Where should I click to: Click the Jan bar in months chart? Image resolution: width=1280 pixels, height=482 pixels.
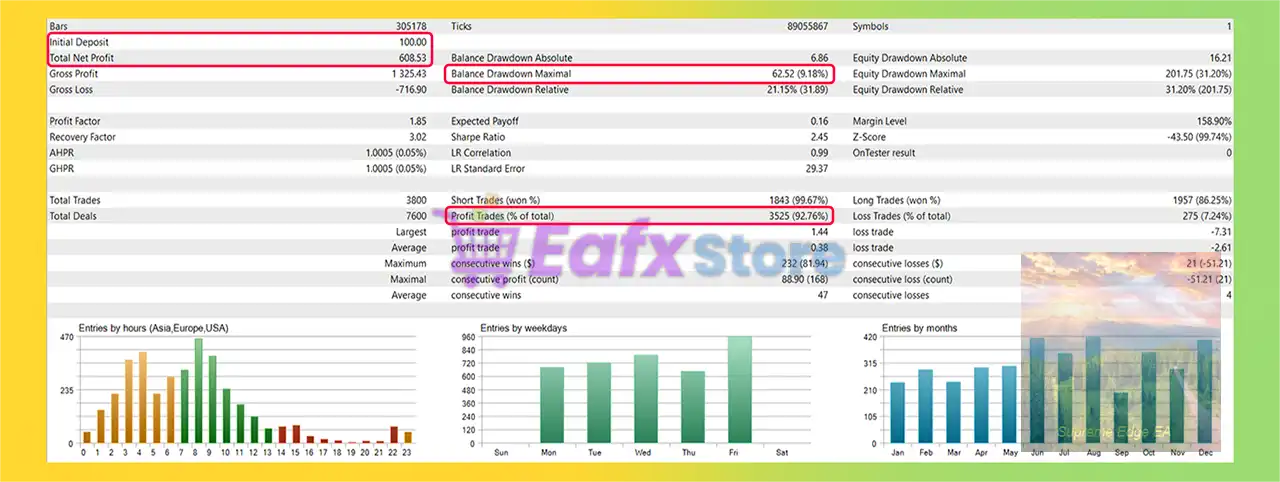(897, 413)
